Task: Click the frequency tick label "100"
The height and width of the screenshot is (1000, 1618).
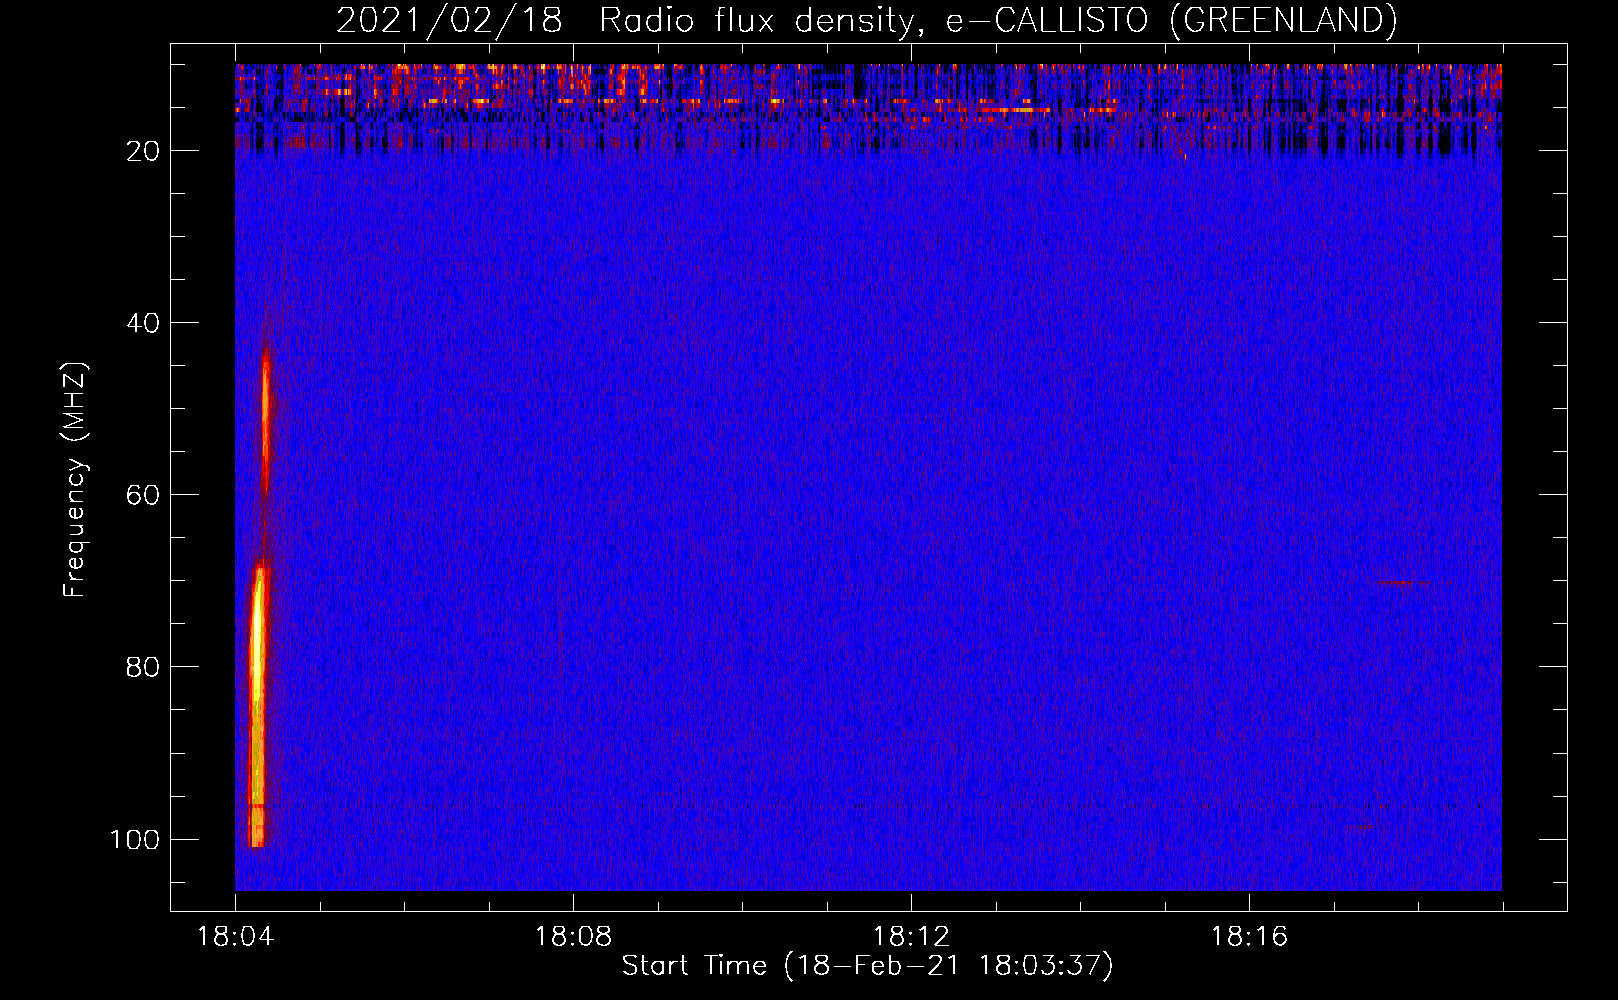Action: pos(135,839)
